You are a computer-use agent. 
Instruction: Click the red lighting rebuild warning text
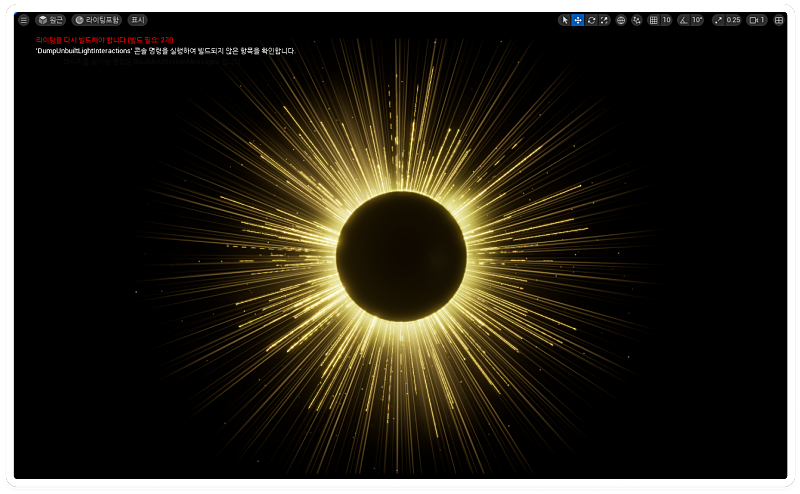(x=105, y=40)
